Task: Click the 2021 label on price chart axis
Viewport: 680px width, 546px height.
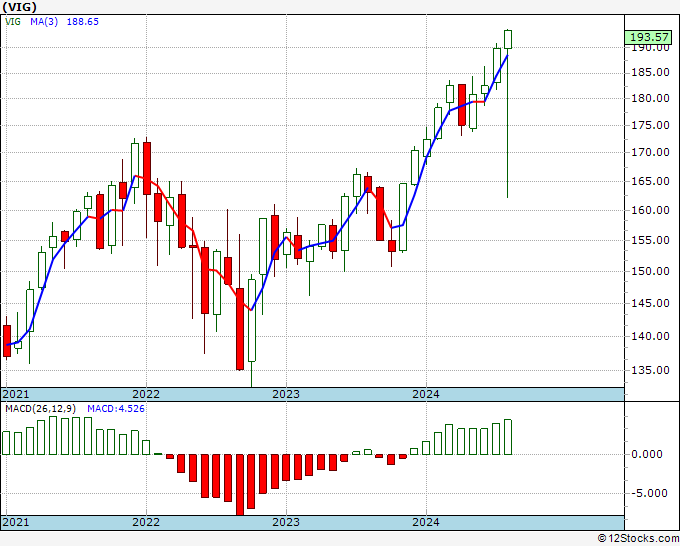Action: (x=16, y=394)
